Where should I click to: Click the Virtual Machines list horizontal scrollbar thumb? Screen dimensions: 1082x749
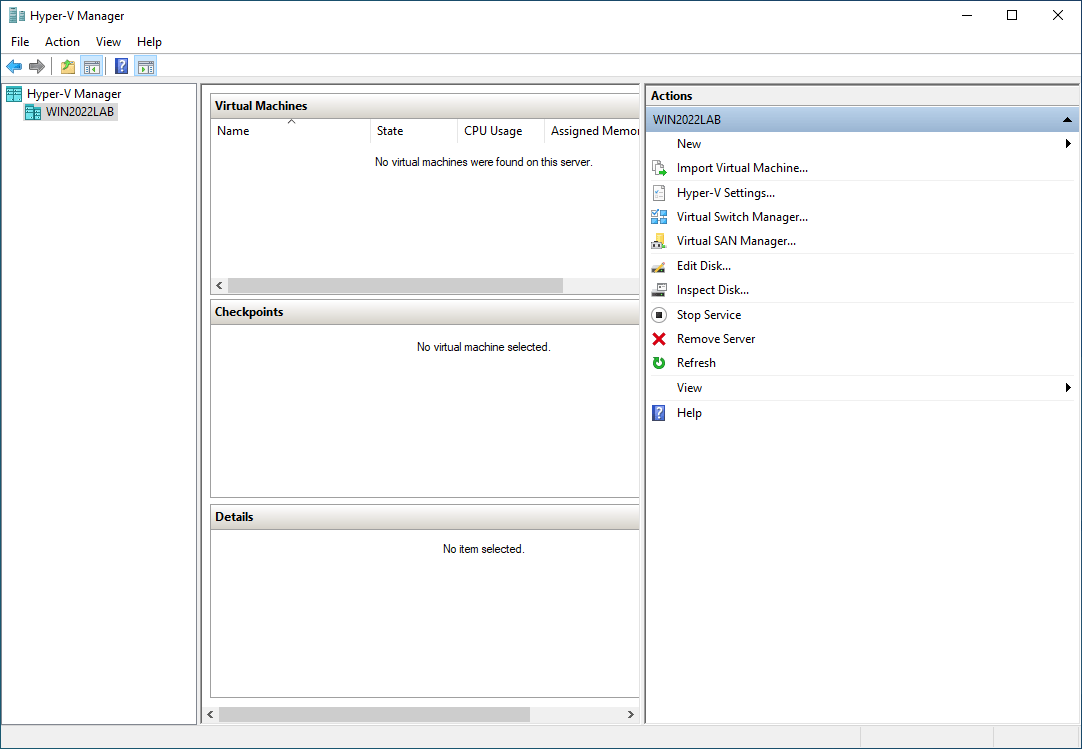[395, 285]
